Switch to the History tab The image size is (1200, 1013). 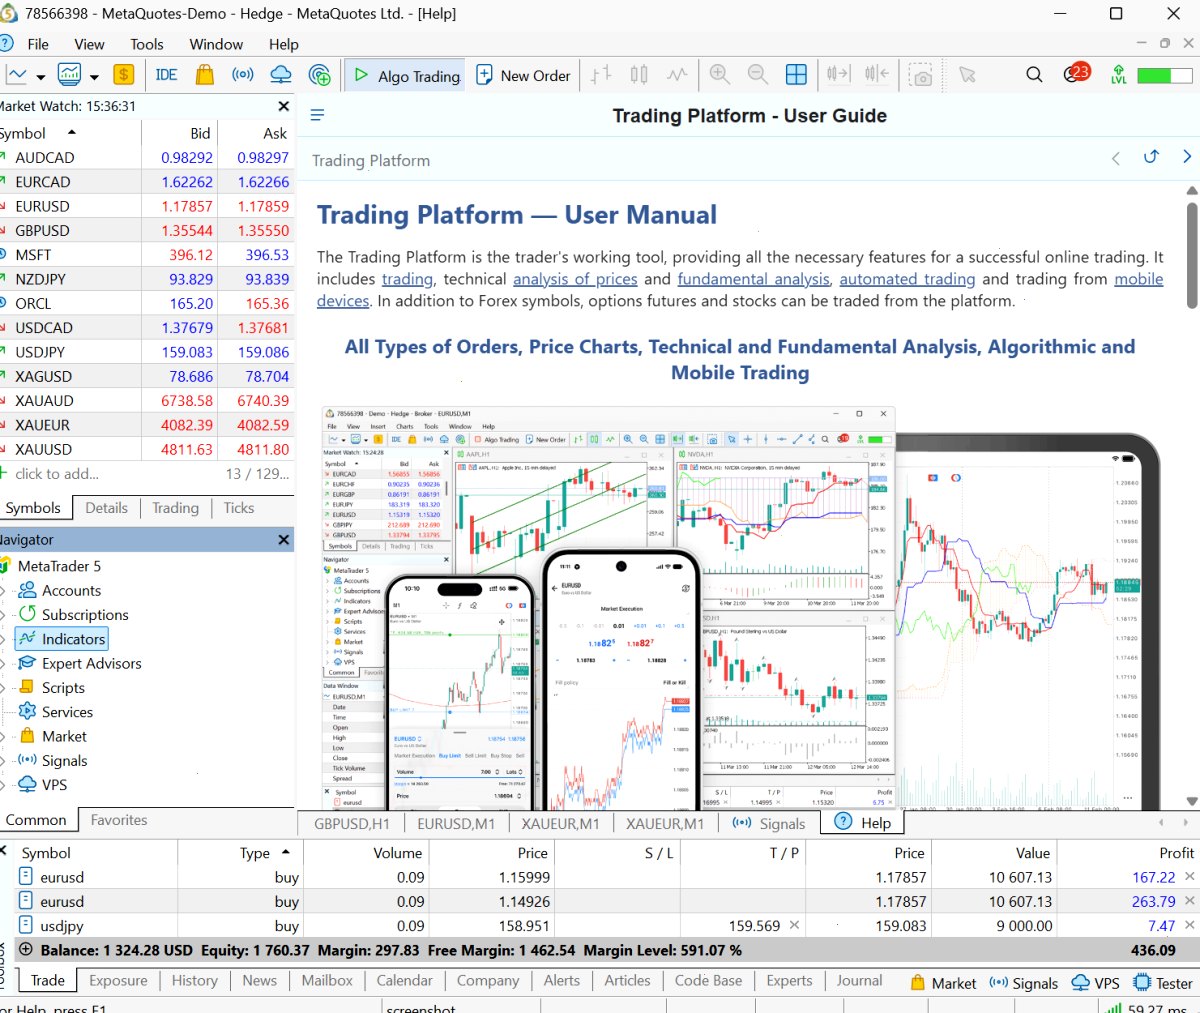coord(194,981)
